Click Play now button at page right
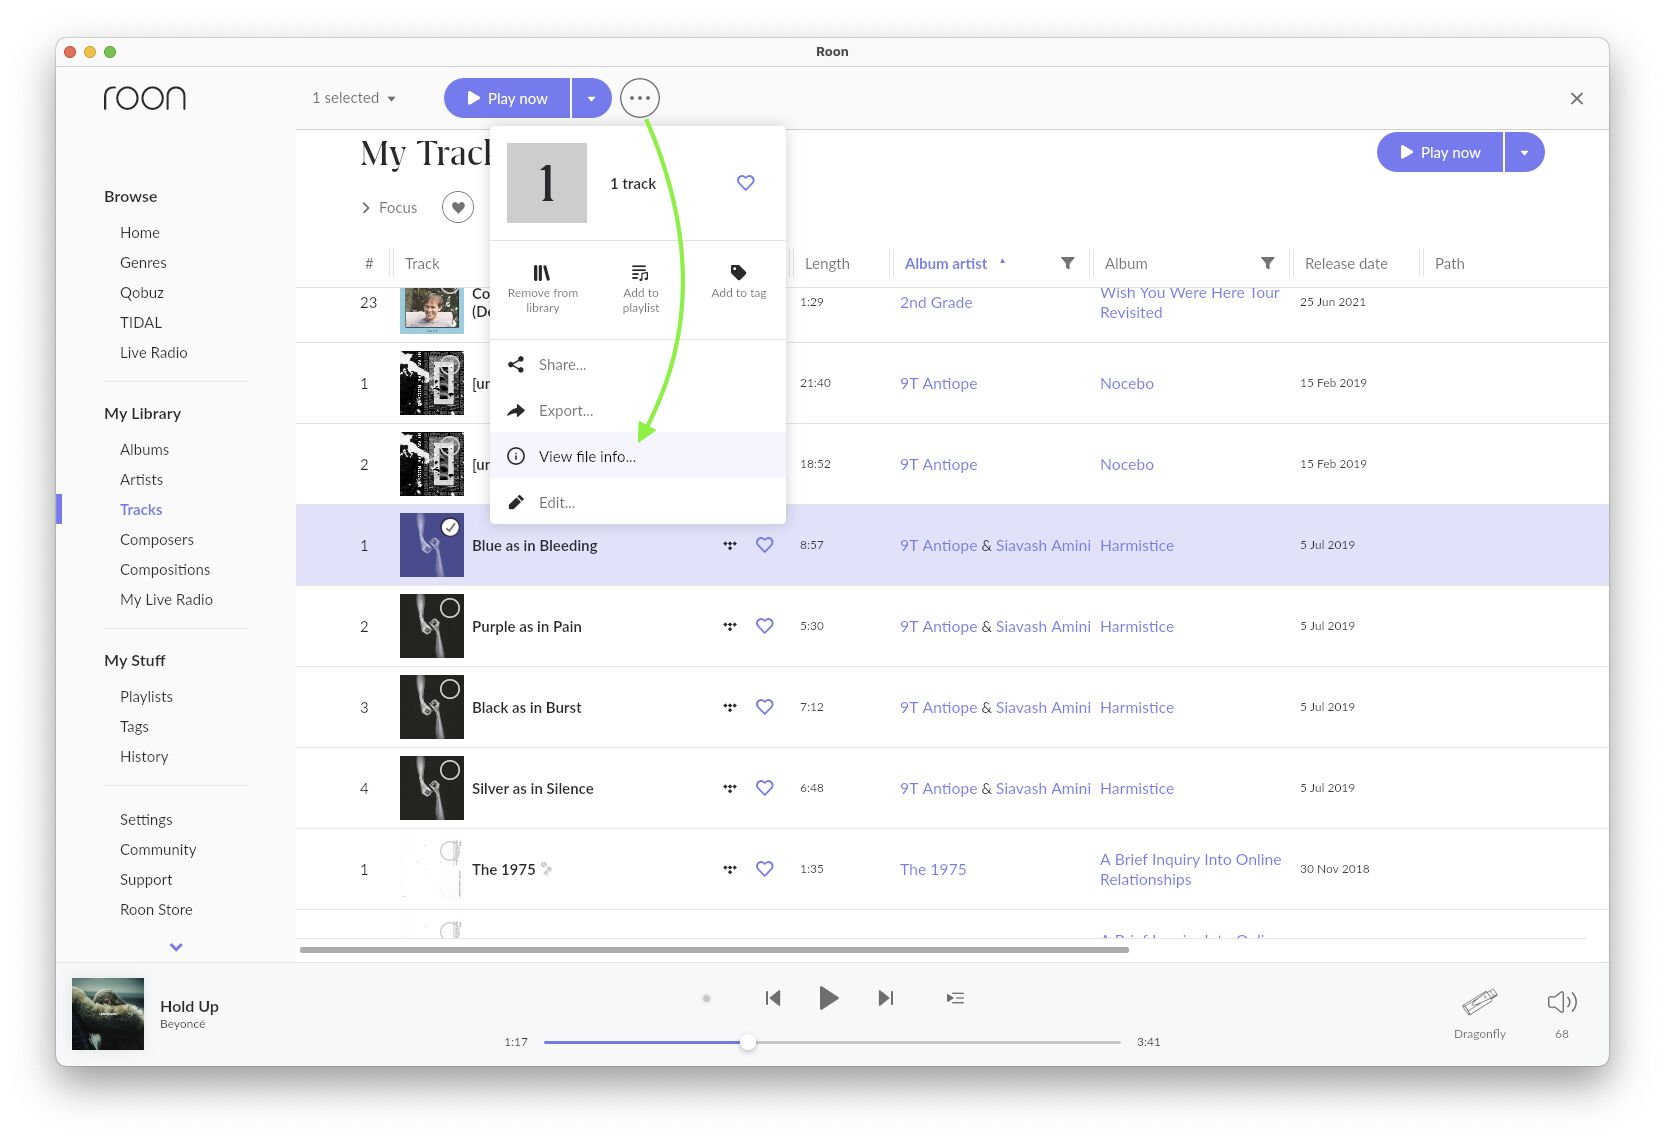Image resolution: width=1665 pixels, height=1140 pixels. click(x=1440, y=152)
